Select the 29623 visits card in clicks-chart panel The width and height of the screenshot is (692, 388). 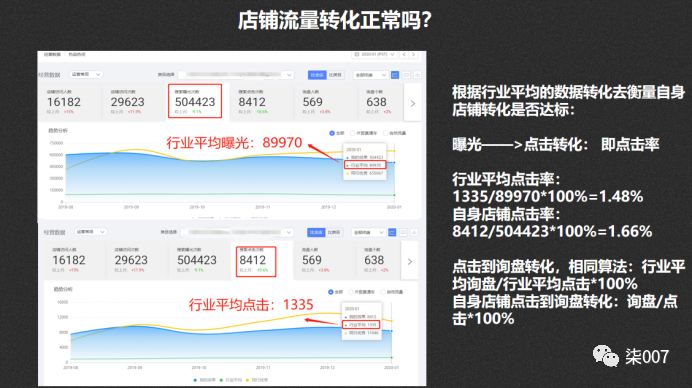click(x=137, y=260)
